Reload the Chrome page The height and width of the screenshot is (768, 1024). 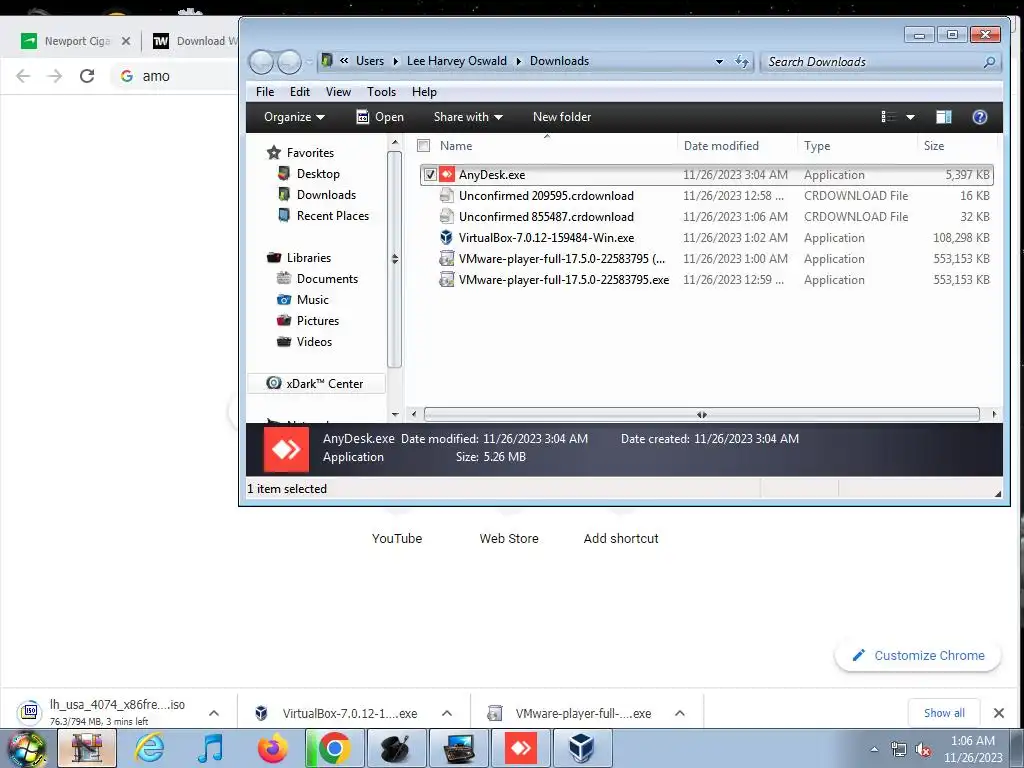[x=87, y=76]
